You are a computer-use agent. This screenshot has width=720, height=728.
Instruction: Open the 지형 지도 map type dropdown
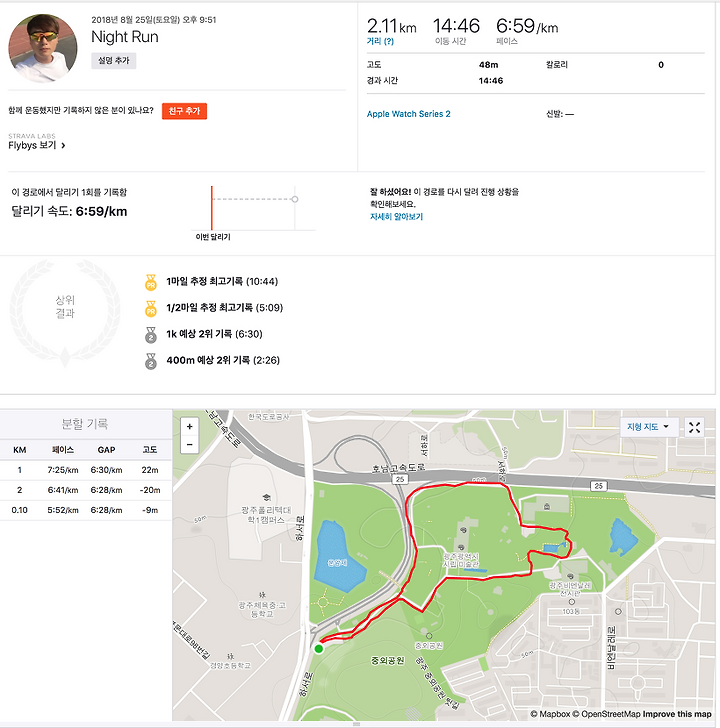pyautogui.click(x=649, y=427)
